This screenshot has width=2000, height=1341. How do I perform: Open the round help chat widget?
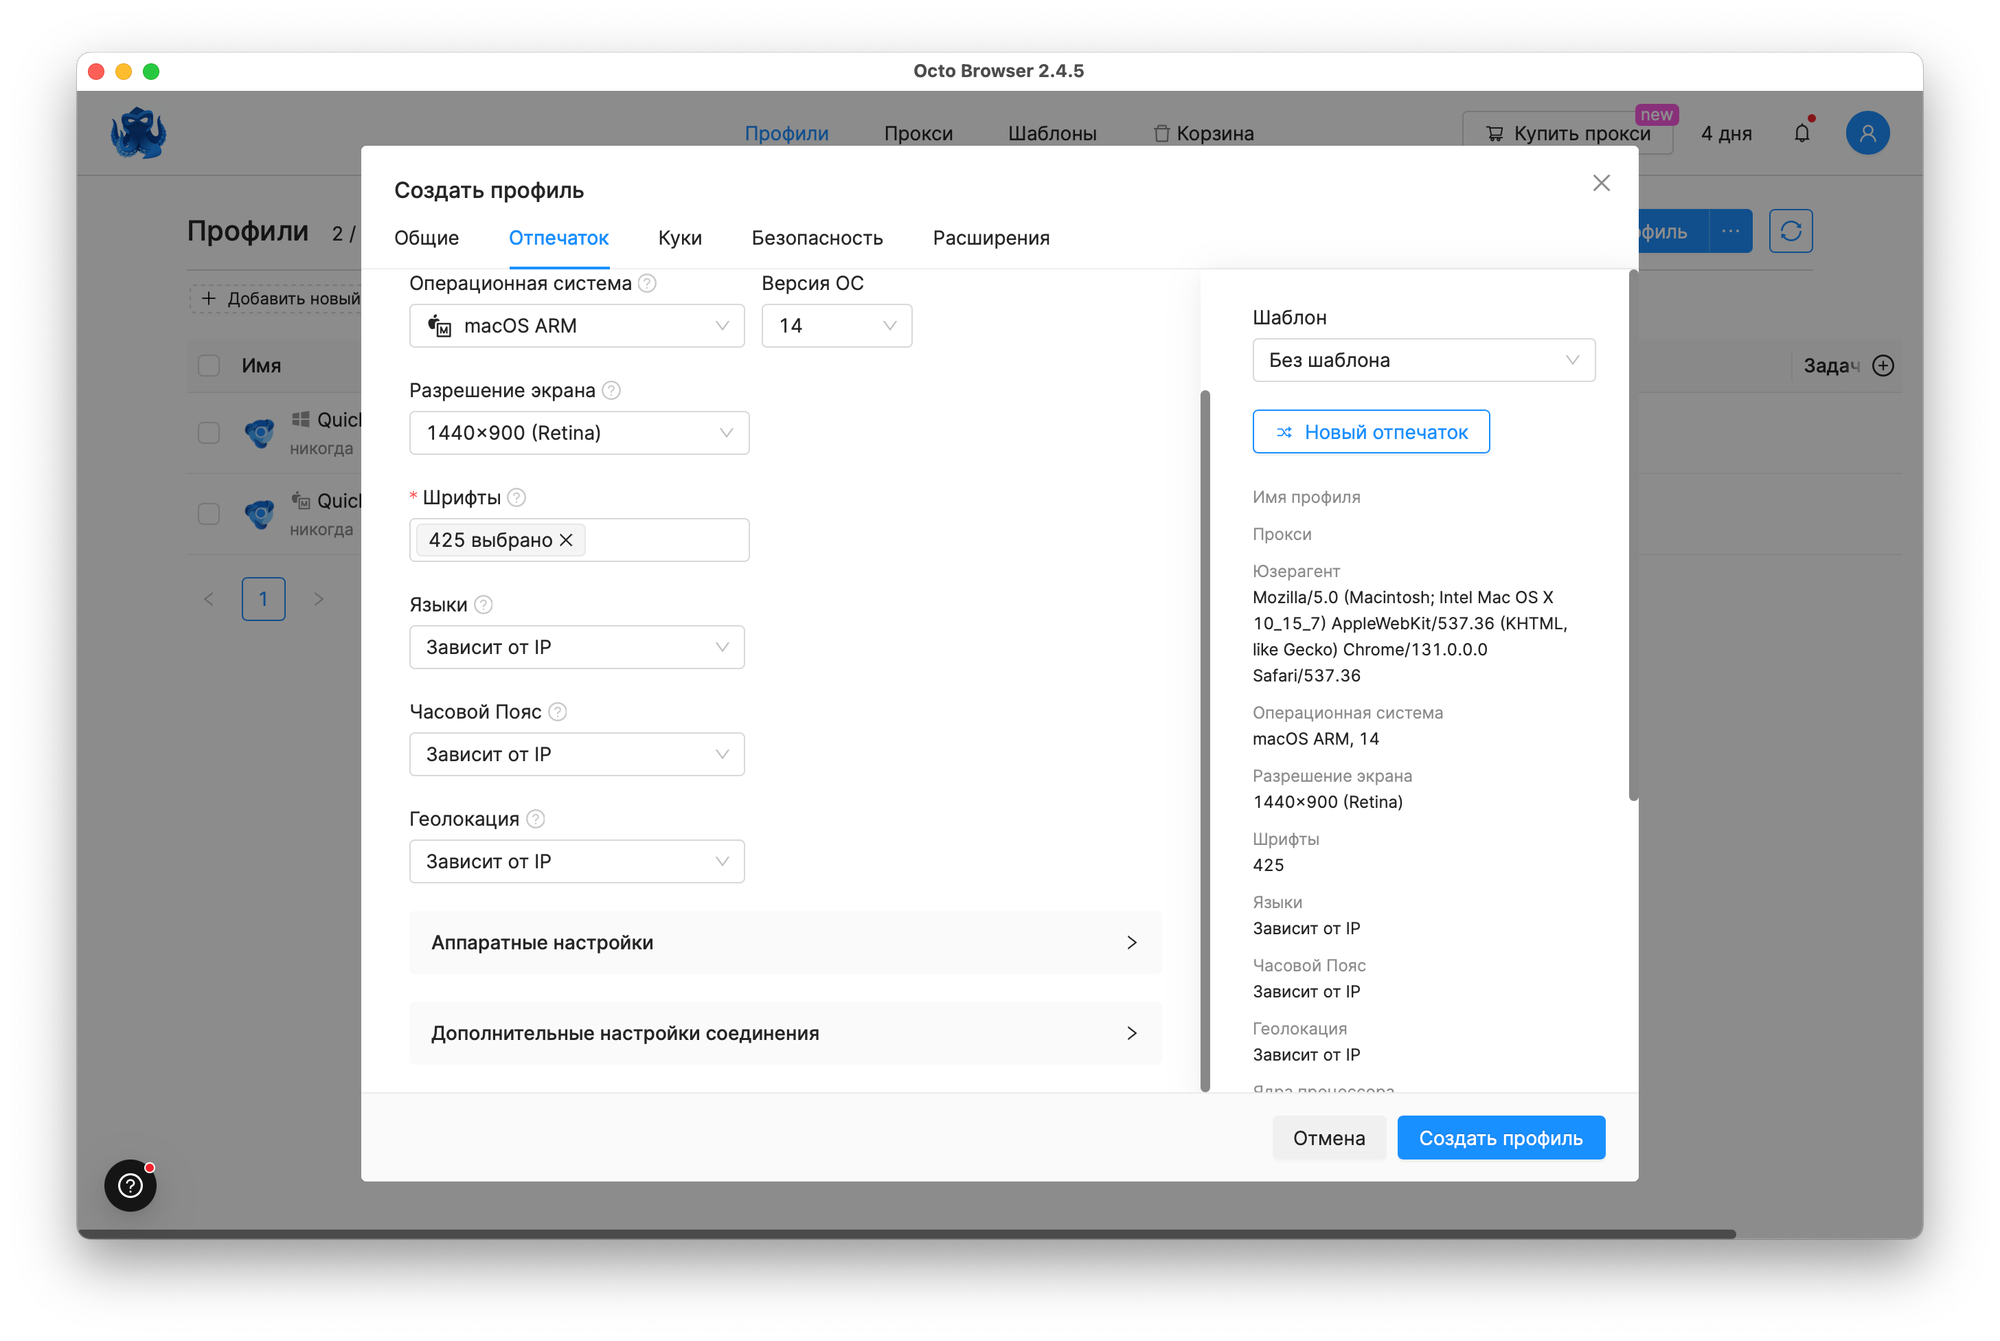(131, 1185)
